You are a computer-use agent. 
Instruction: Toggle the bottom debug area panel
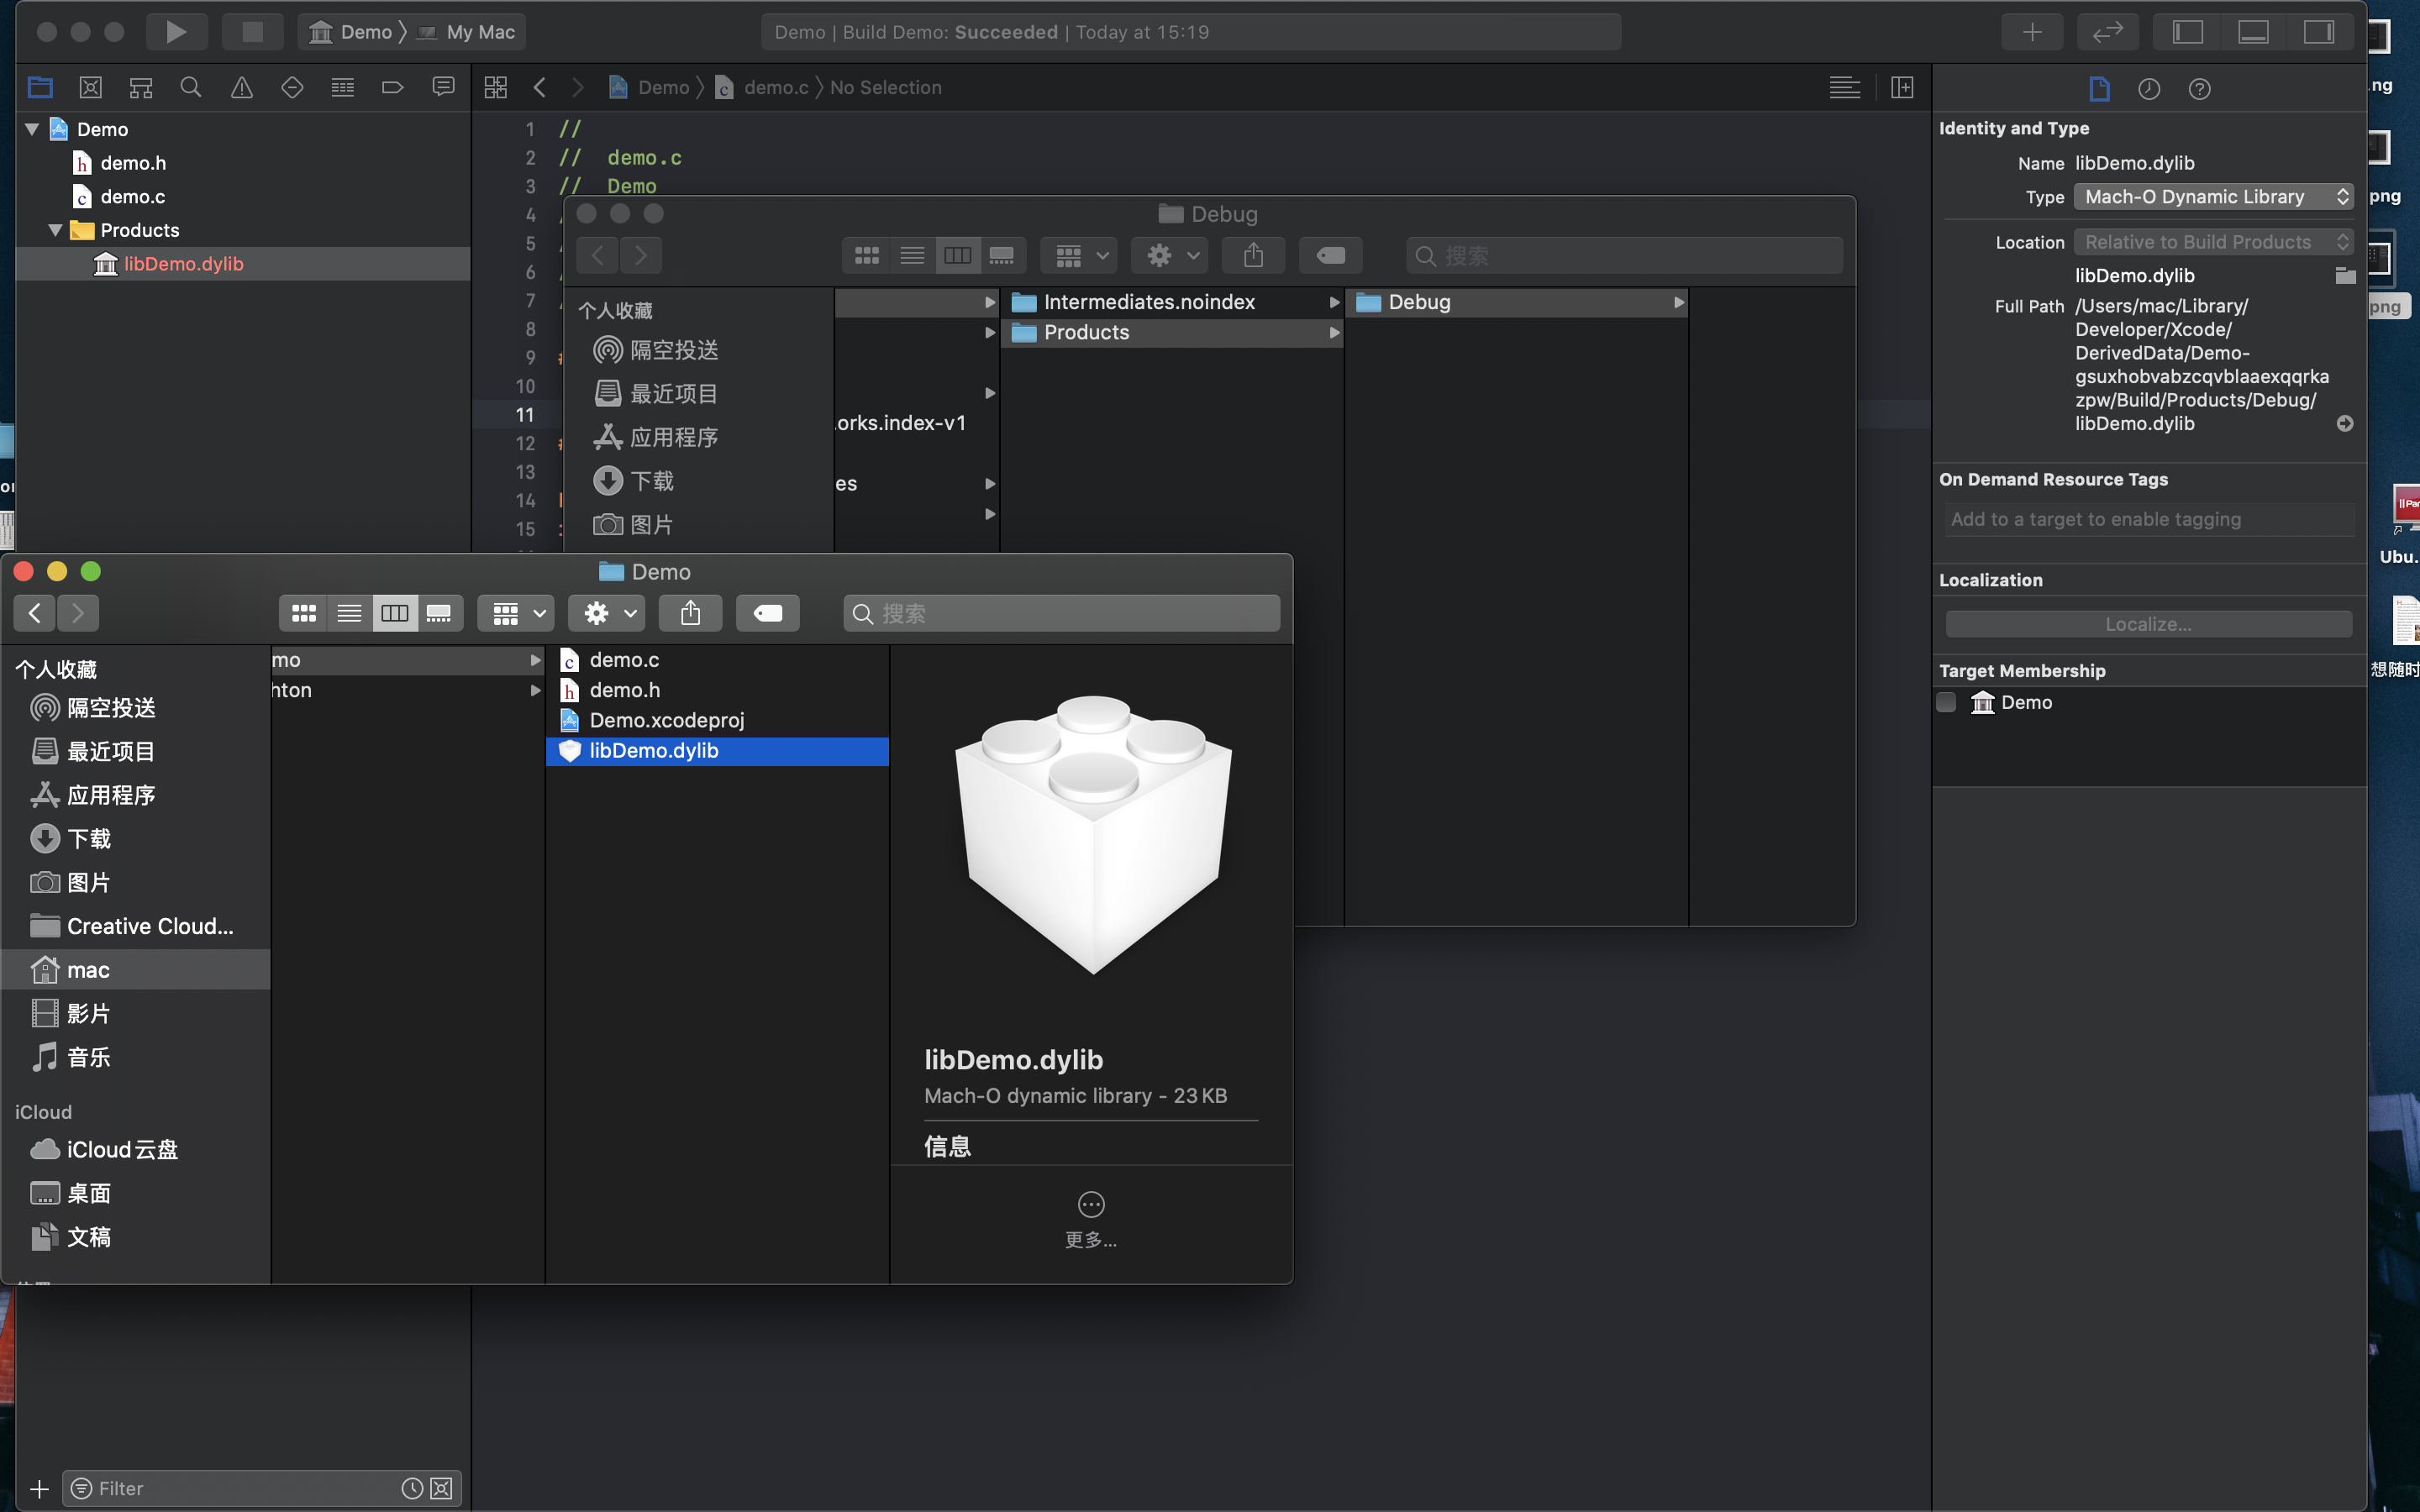(2253, 32)
